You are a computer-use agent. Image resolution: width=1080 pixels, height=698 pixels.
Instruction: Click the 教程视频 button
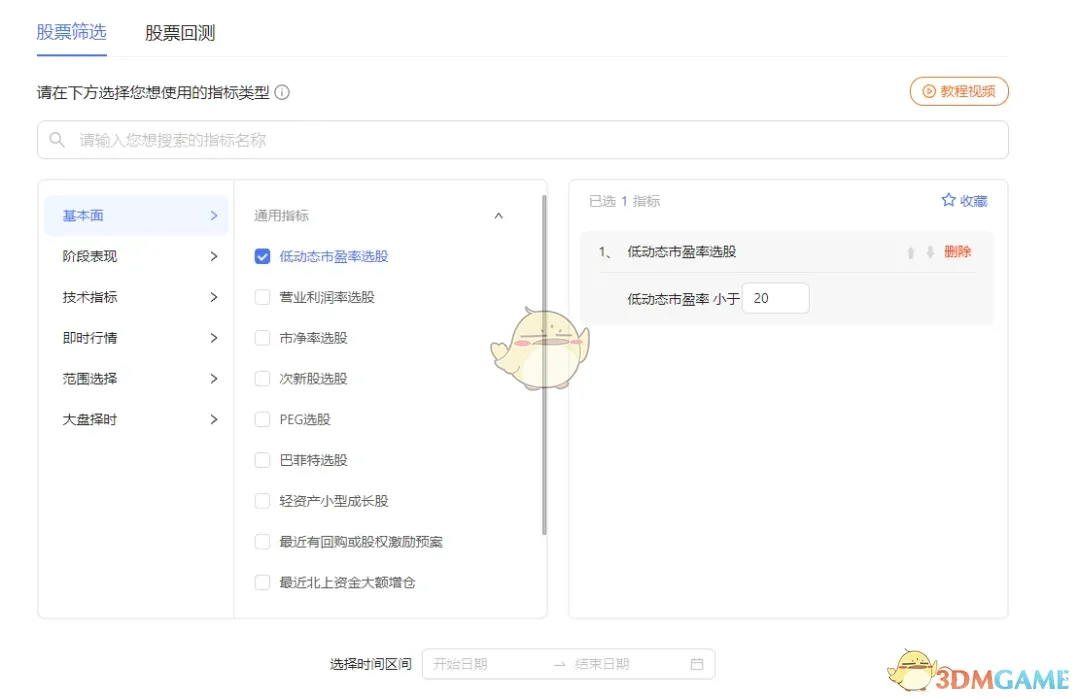958,90
